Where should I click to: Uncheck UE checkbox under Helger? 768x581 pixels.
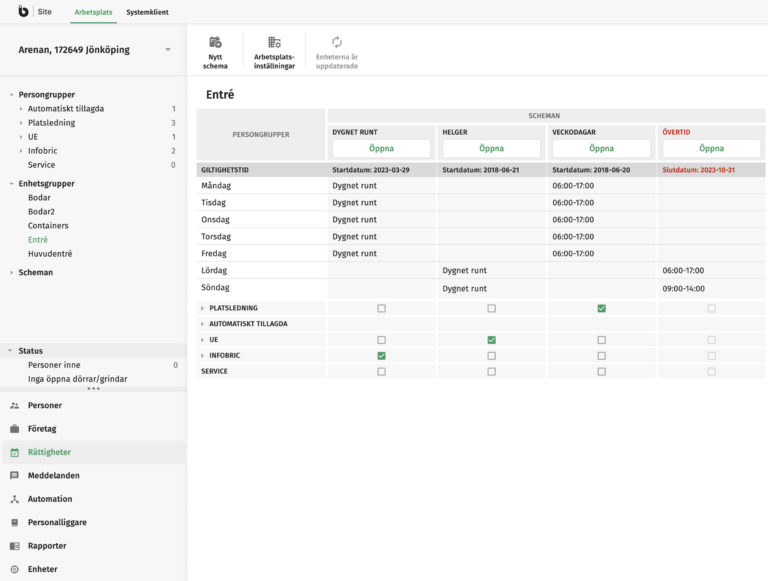coord(491,340)
